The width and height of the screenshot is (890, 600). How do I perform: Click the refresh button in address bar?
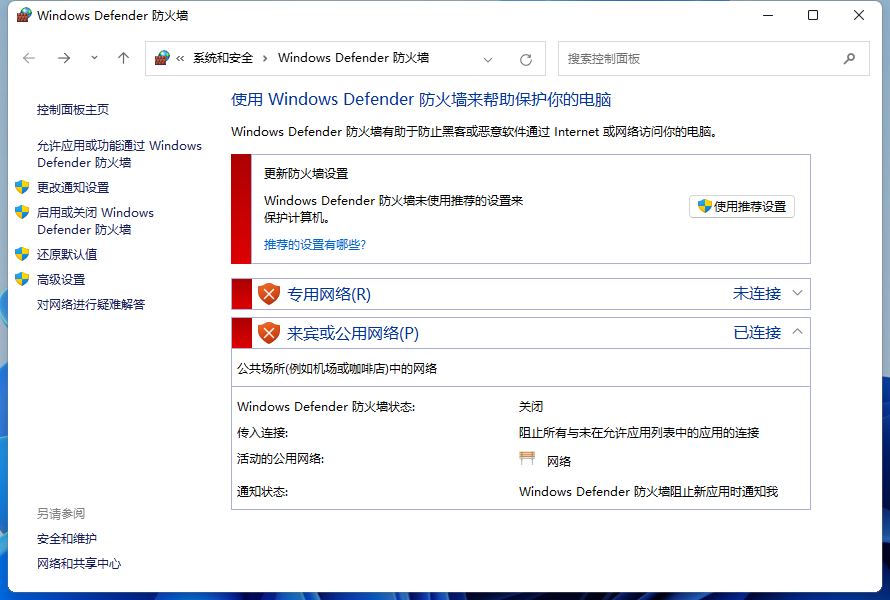526,59
